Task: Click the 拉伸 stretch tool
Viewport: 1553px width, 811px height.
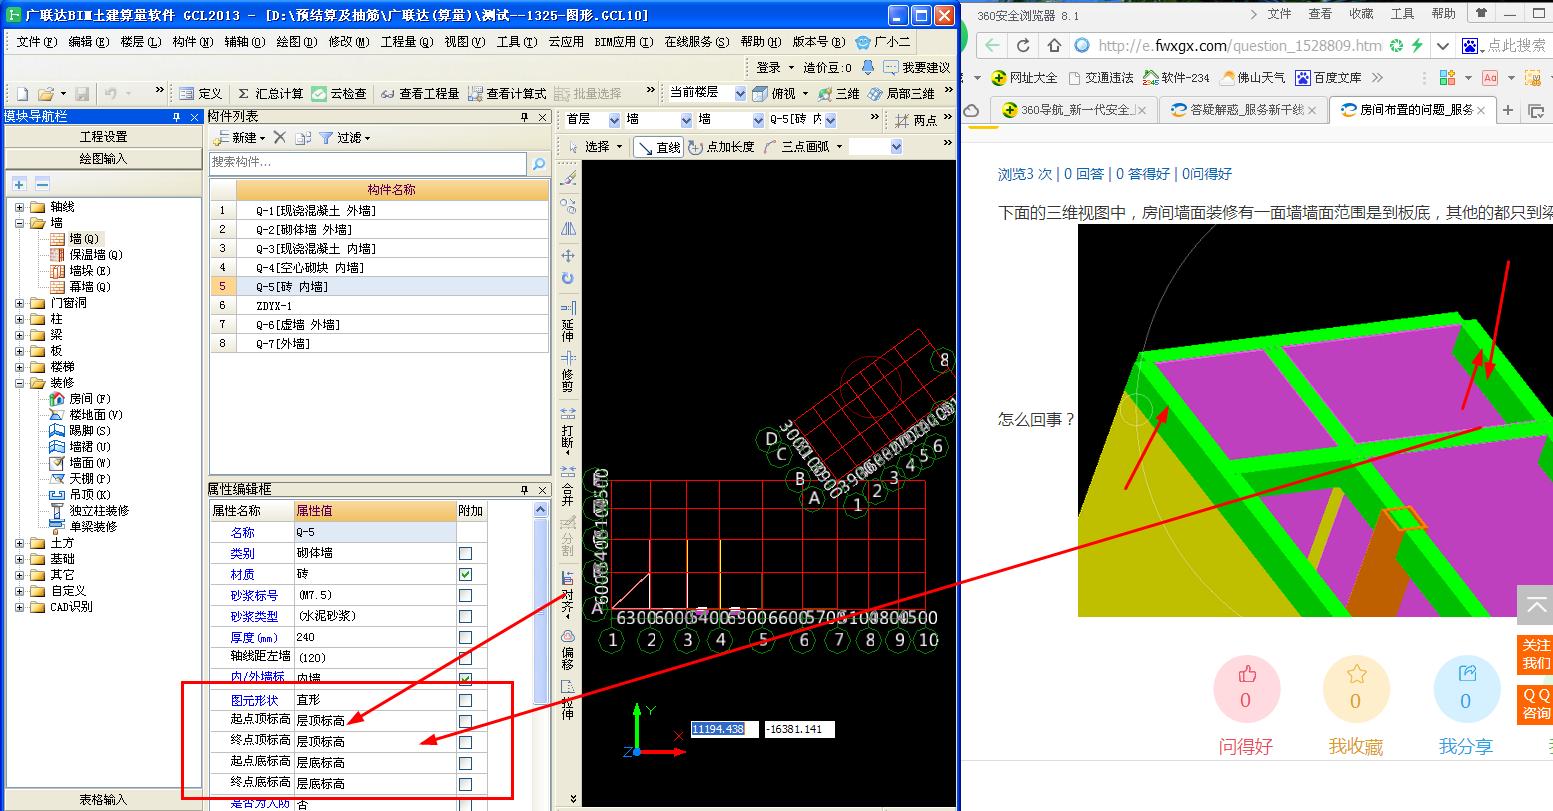Action: tap(568, 700)
